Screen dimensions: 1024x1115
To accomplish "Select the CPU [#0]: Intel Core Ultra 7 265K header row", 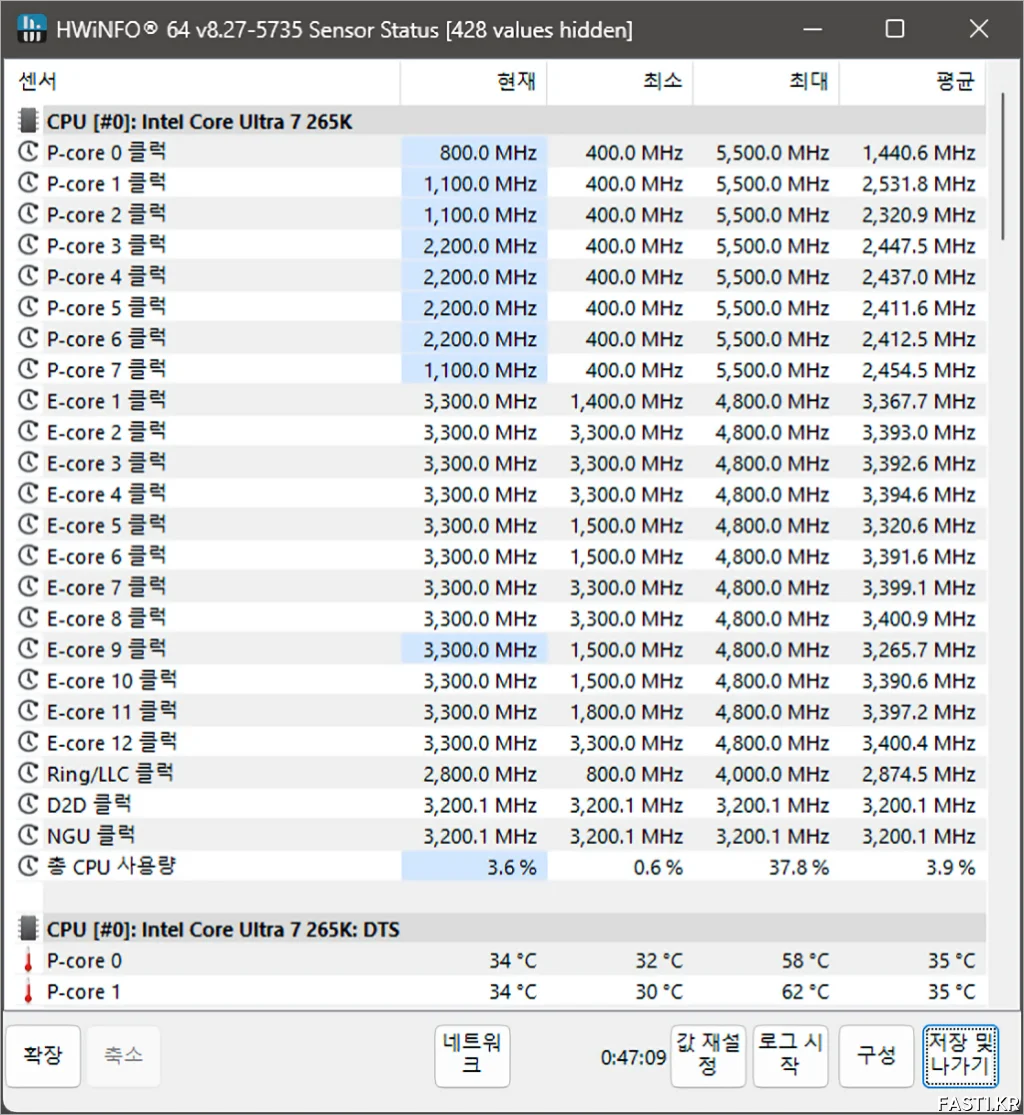I will [x=501, y=121].
